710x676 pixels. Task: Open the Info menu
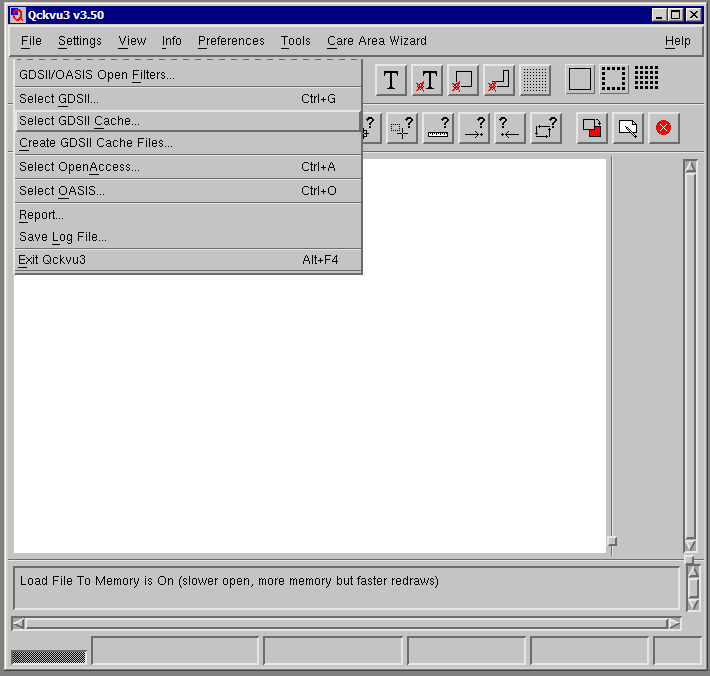click(172, 41)
